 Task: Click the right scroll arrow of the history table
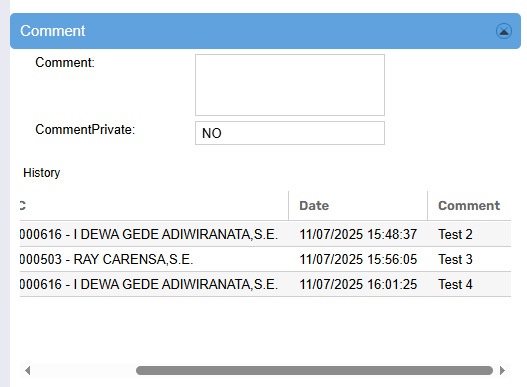pos(502,371)
